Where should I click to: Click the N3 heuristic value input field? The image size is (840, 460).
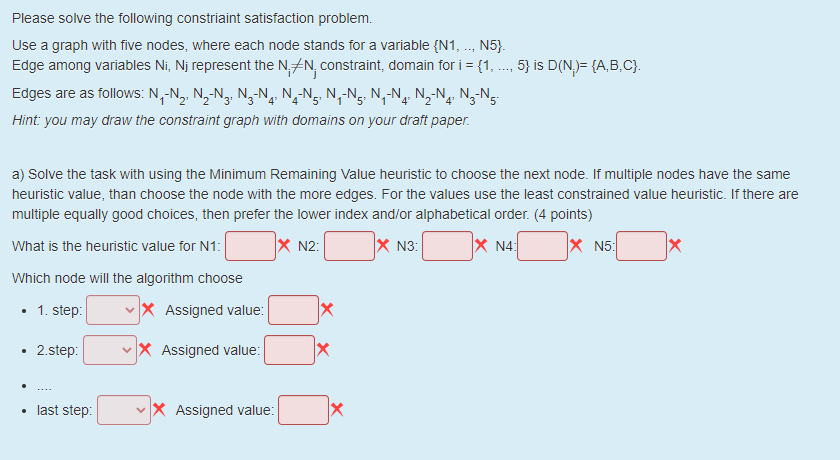(x=447, y=246)
